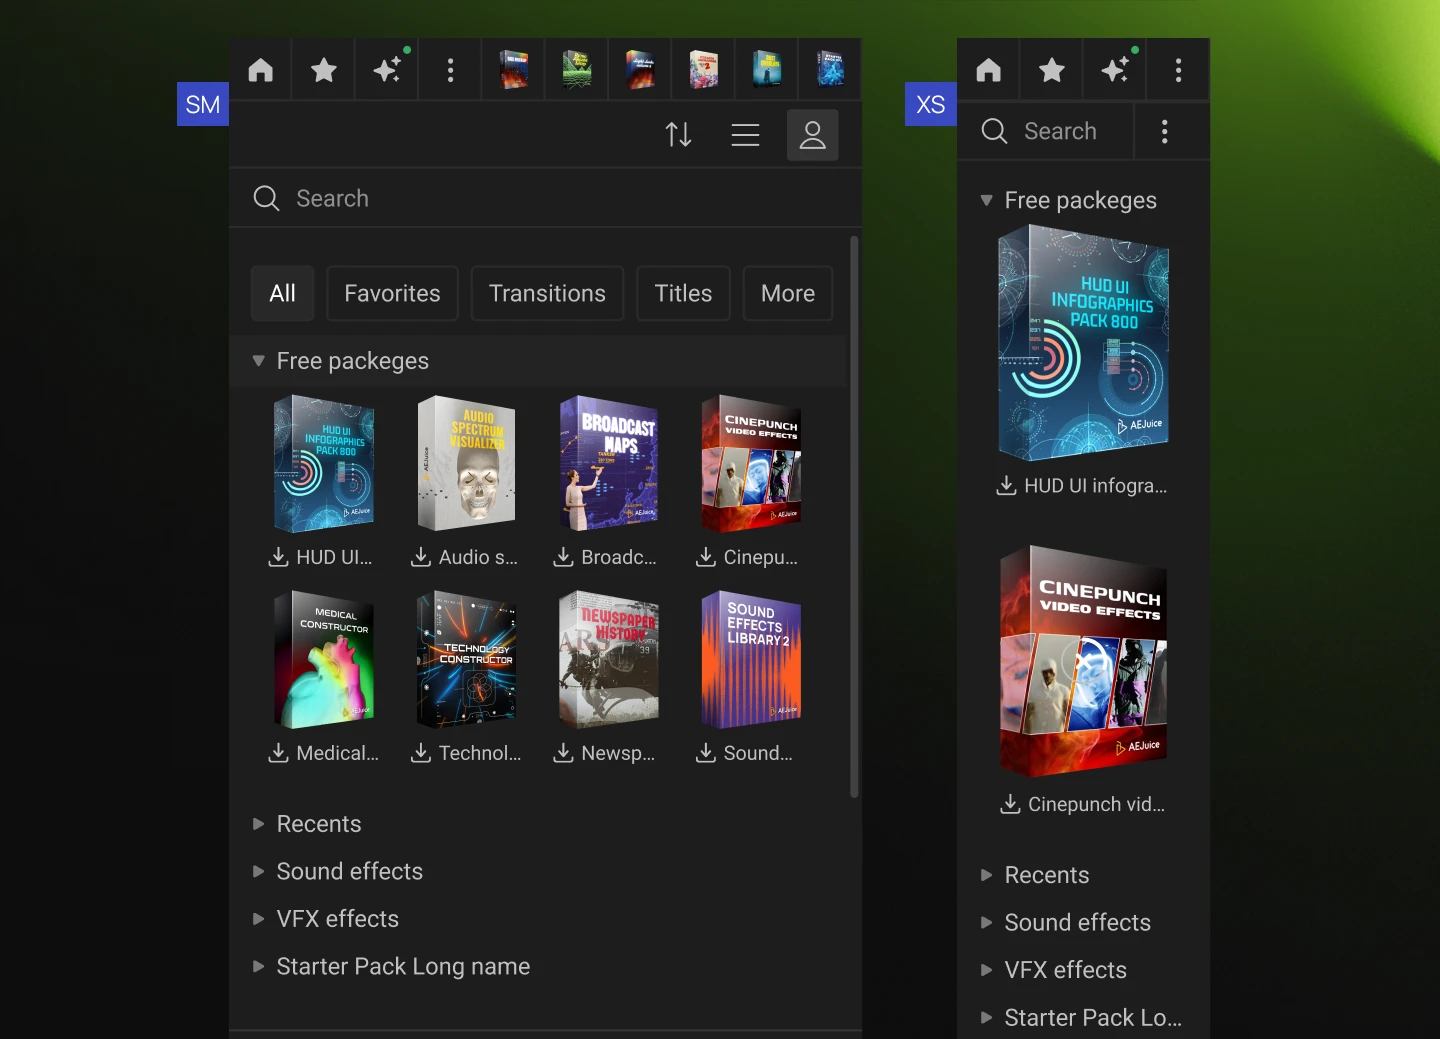Open the user account icon
The height and width of the screenshot is (1039, 1440).
pyautogui.click(x=813, y=134)
